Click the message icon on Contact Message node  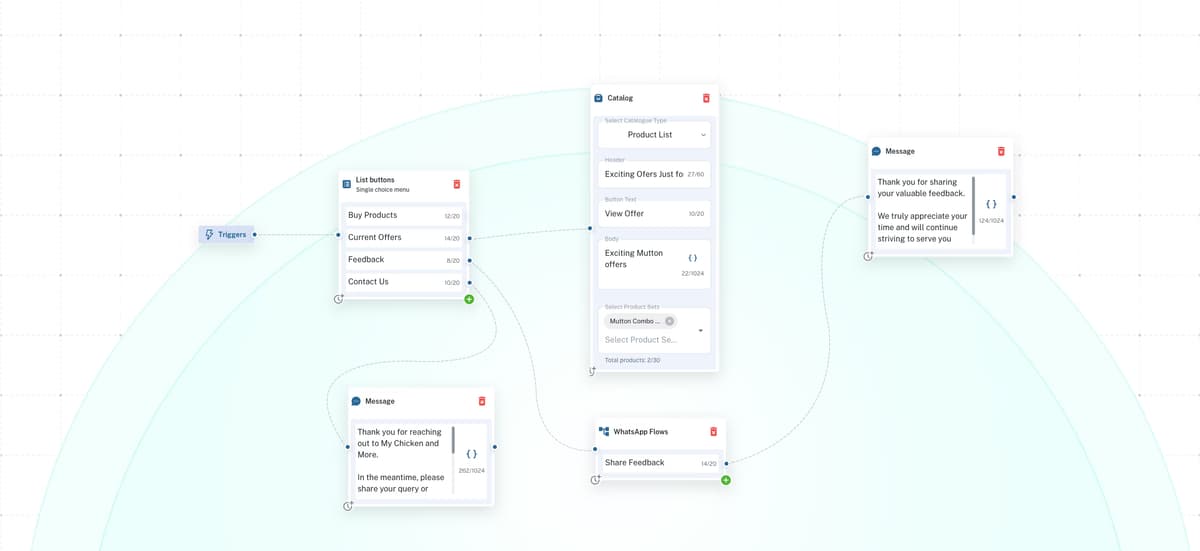click(x=356, y=401)
